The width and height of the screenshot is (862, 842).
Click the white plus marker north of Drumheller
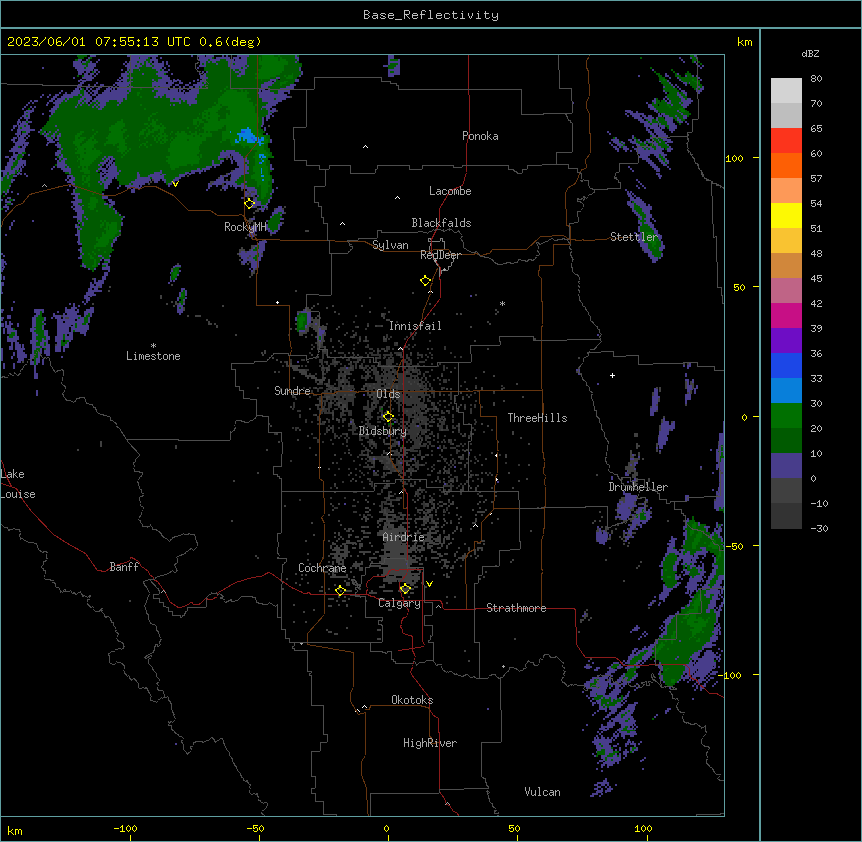612,375
